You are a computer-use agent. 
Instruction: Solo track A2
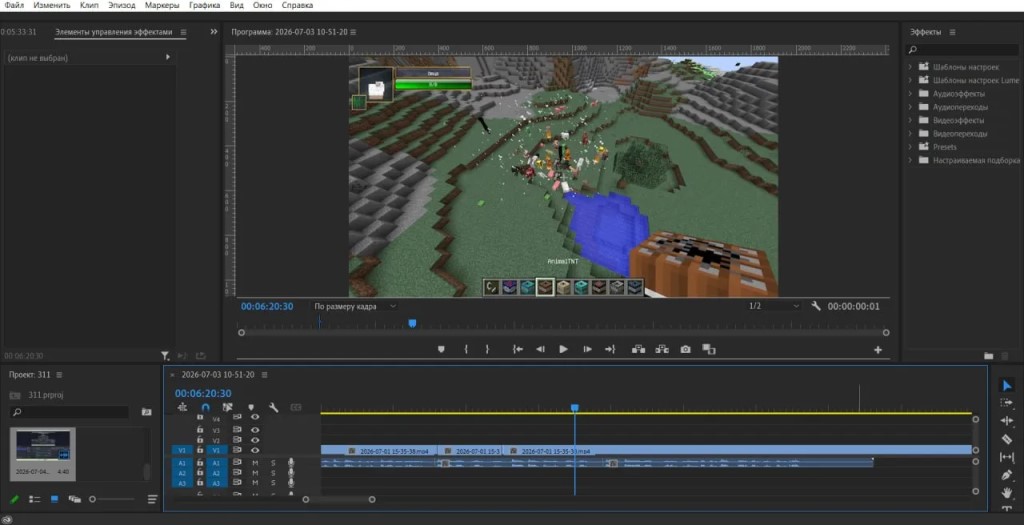(273, 473)
